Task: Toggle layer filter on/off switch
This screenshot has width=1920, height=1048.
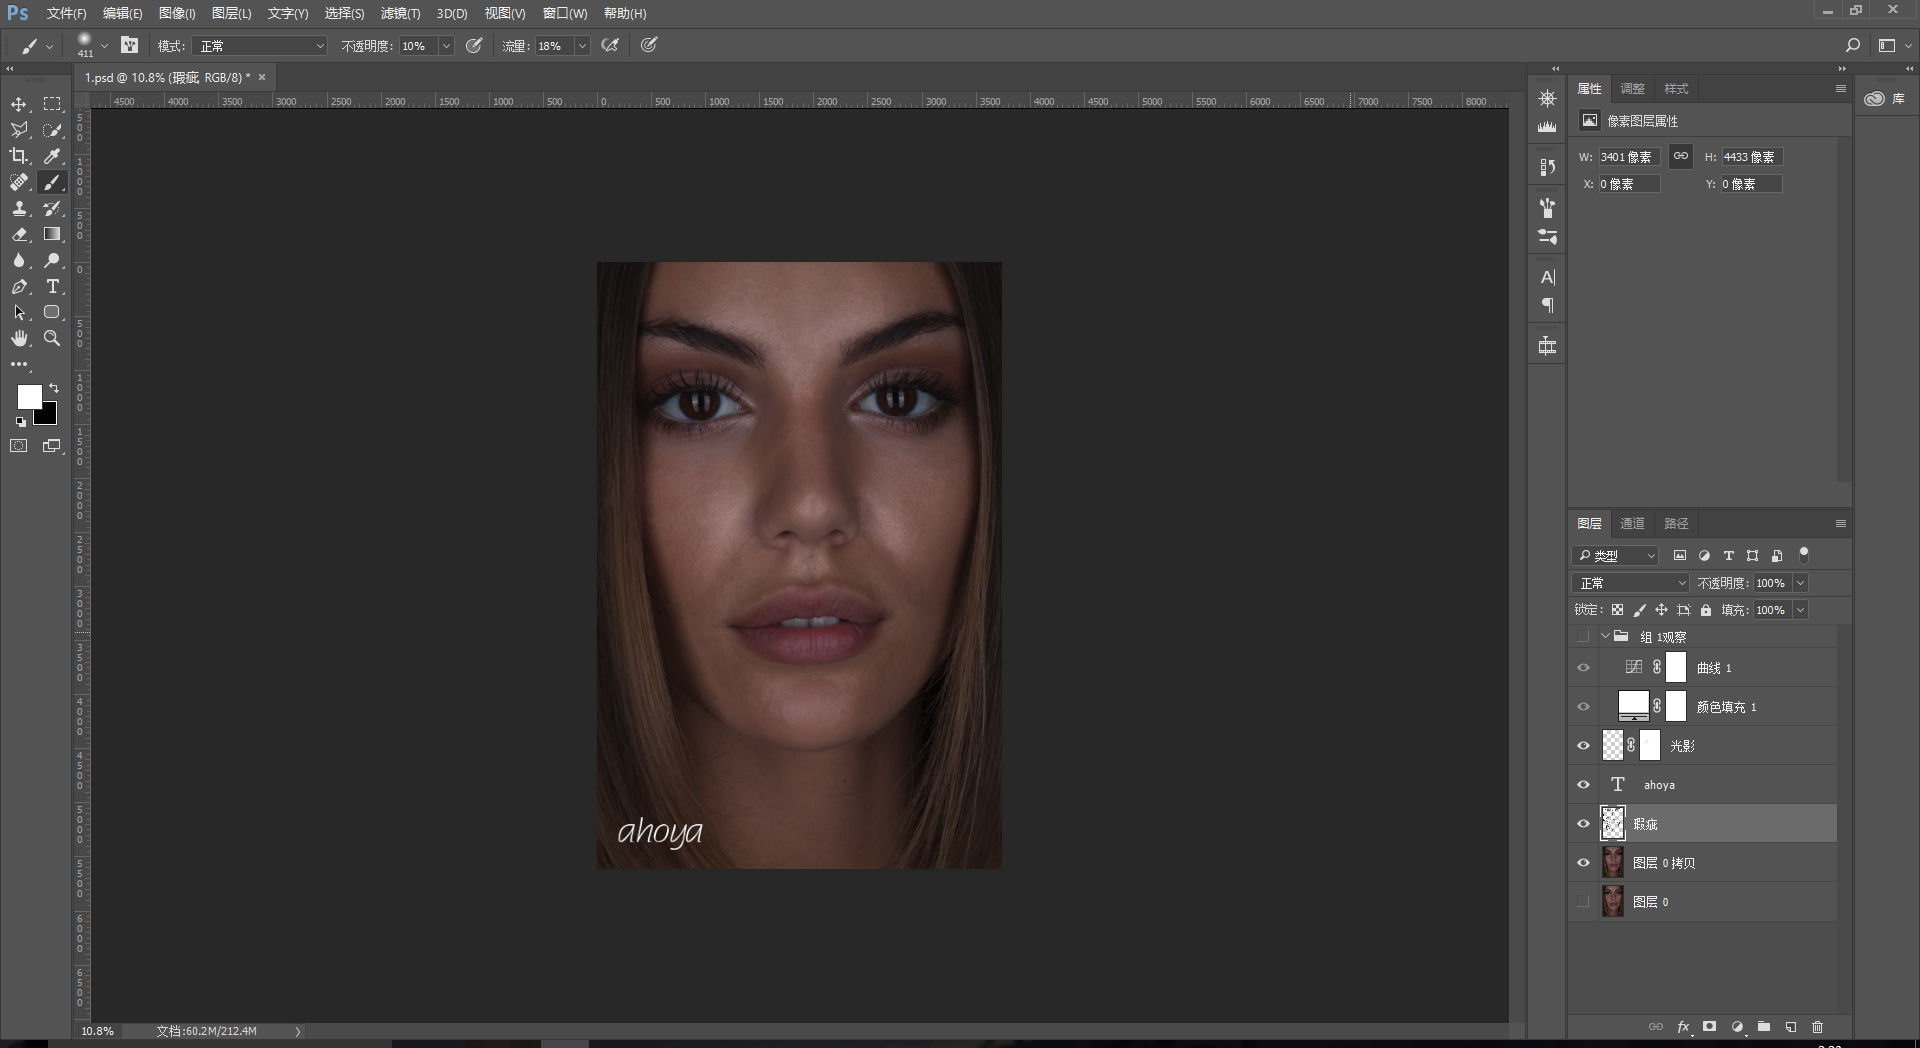Action: coord(1804,553)
